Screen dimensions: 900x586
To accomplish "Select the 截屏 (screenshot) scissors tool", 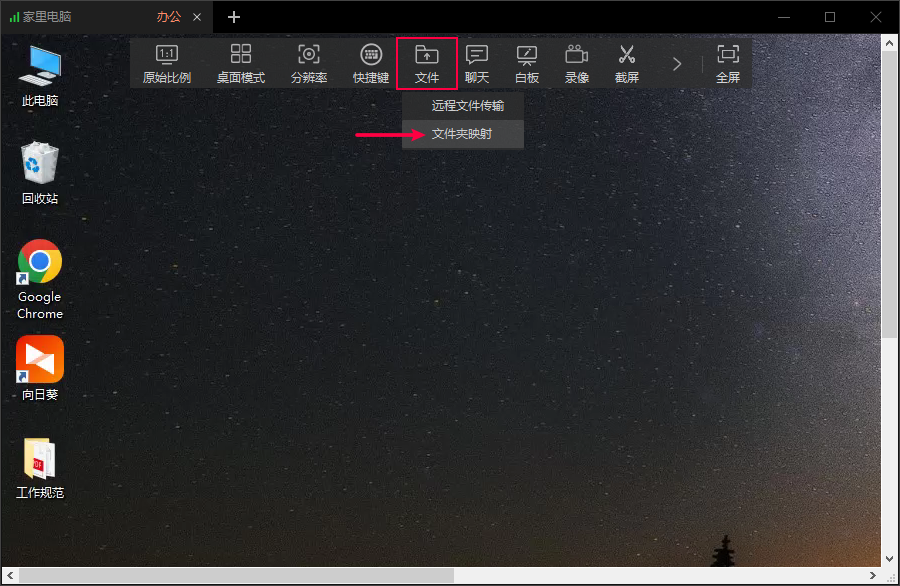I will click(627, 63).
